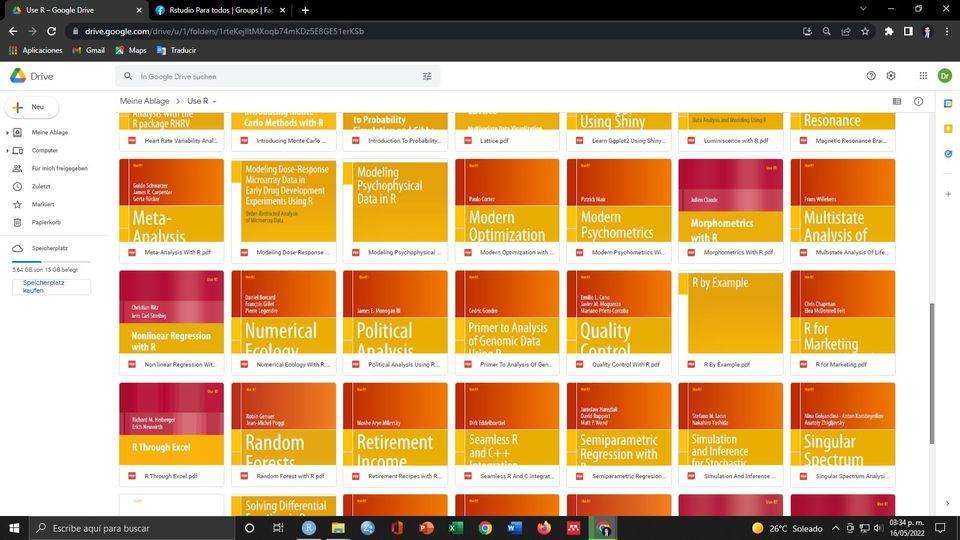The width and height of the screenshot is (960, 540).
Task: Focus the Windows taskbar search box
Action: click(132, 528)
